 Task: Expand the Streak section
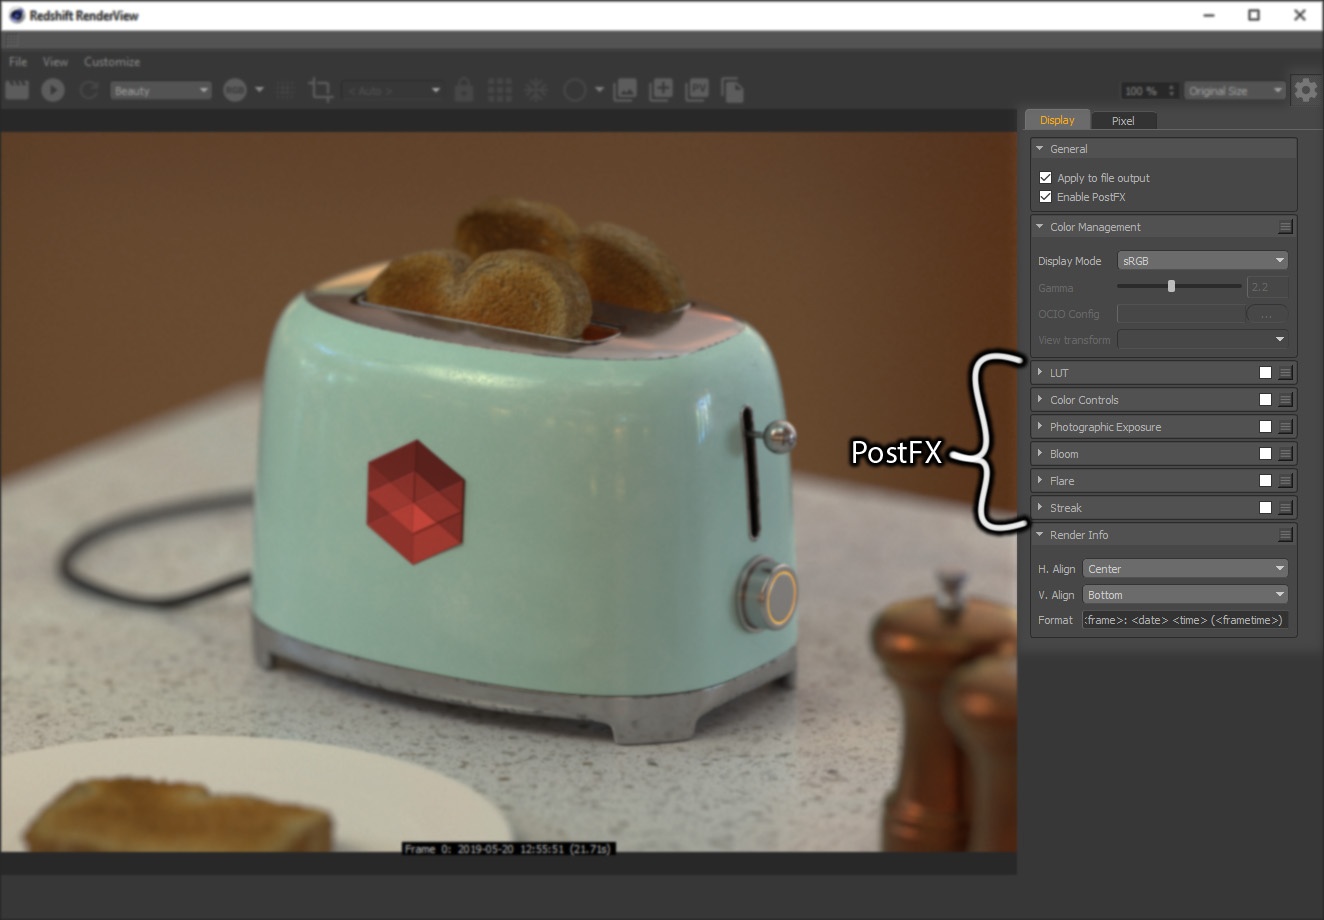pos(1040,507)
